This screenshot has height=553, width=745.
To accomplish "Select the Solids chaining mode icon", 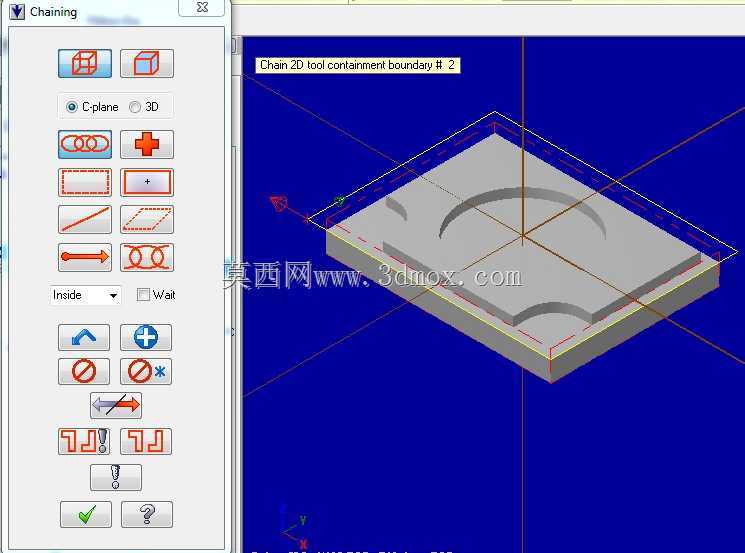I will (x=147, y=63).
